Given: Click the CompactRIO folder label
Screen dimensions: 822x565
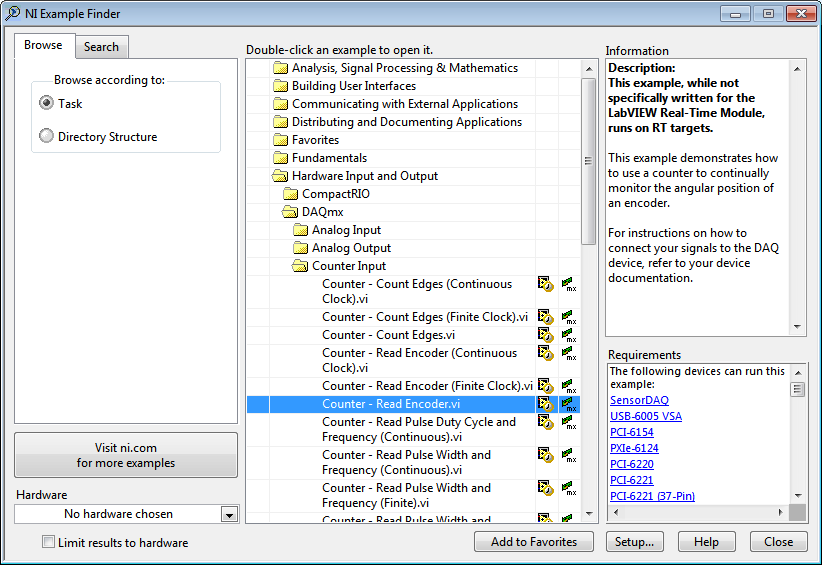Looking at the screenshot, I should tap(336, 194).
